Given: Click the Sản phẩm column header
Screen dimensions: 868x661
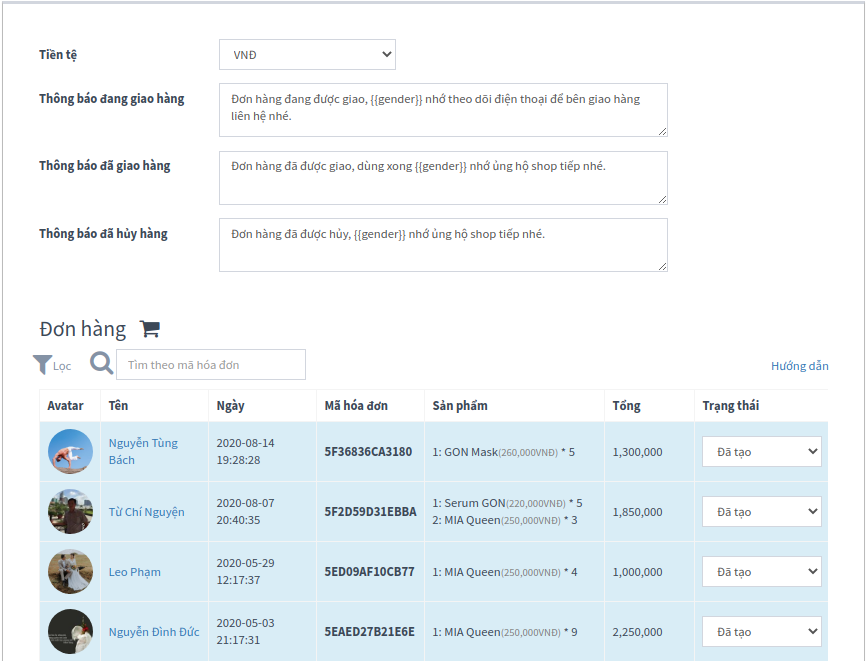Looking at the screenshot, I should 460,406.
